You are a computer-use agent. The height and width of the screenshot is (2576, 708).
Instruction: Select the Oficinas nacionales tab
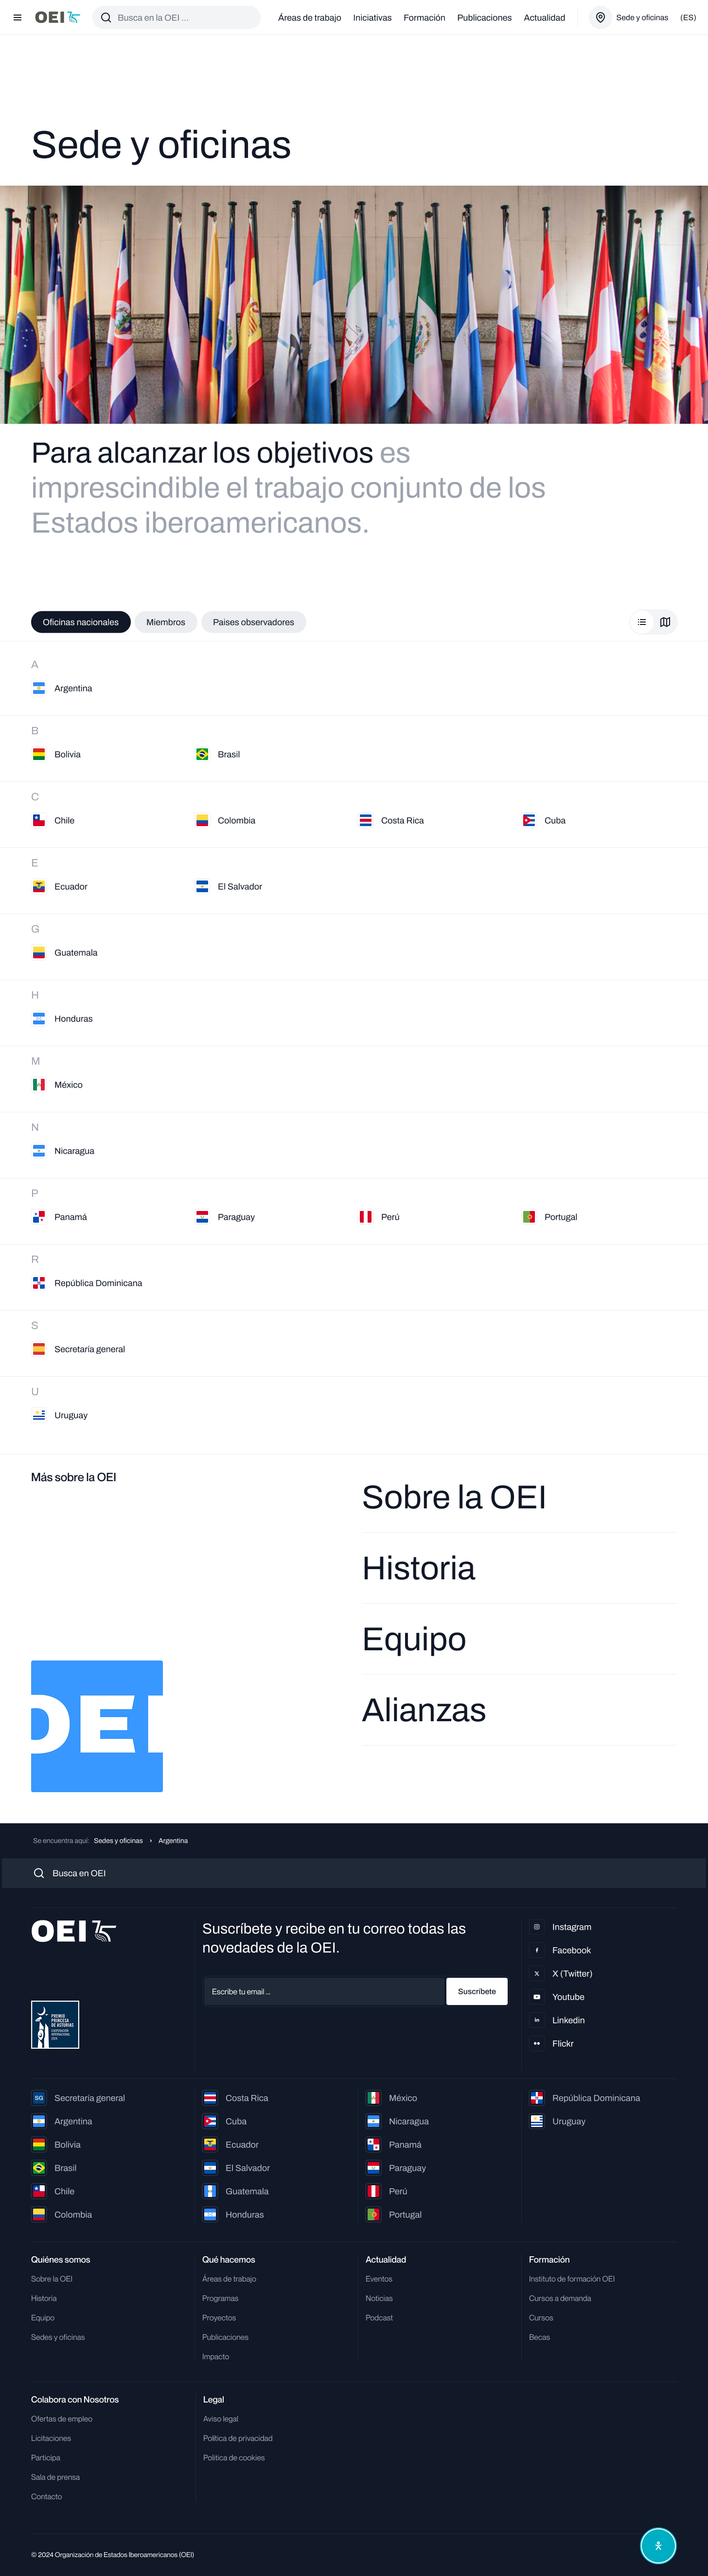click(80, 622)
